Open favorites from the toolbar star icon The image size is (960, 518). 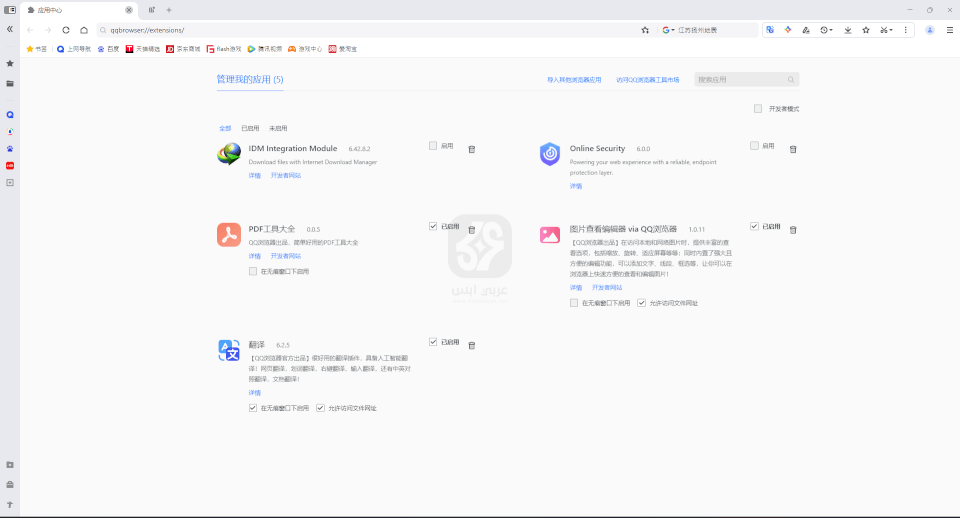pos(866,30)
